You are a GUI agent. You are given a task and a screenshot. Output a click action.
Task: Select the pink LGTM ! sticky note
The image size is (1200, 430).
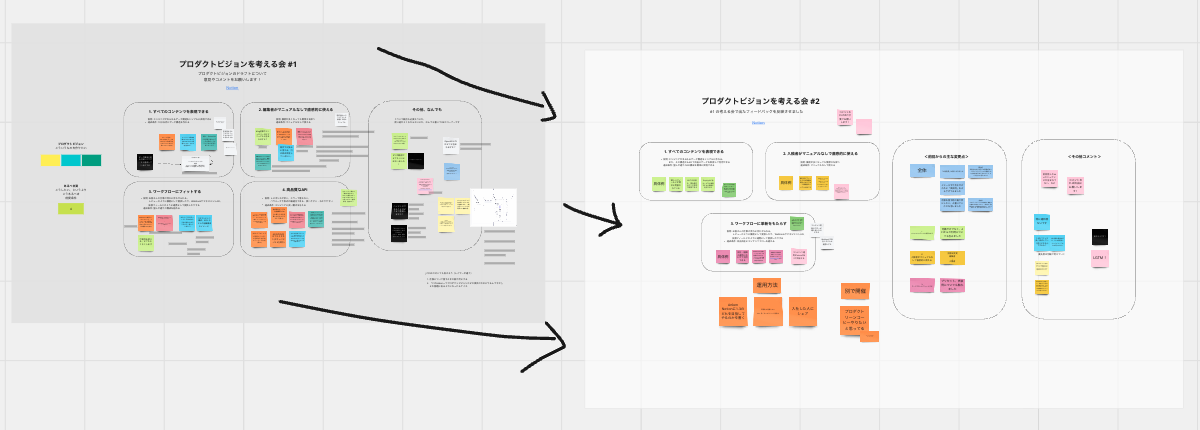(x=1099, y=258)
